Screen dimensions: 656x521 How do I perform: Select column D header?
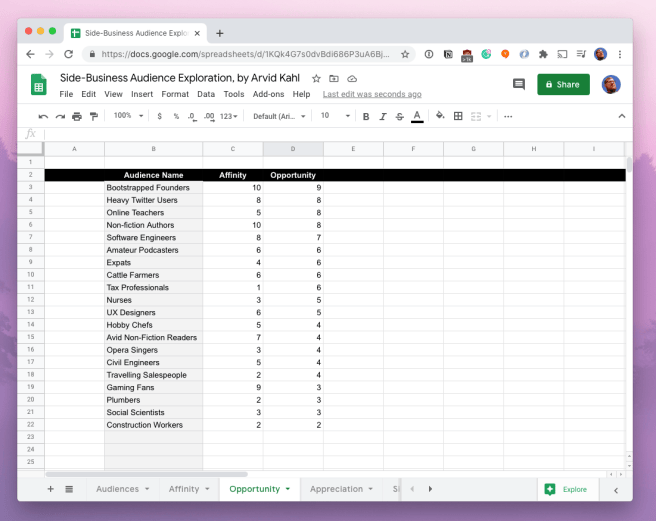(x=293, y=149)
